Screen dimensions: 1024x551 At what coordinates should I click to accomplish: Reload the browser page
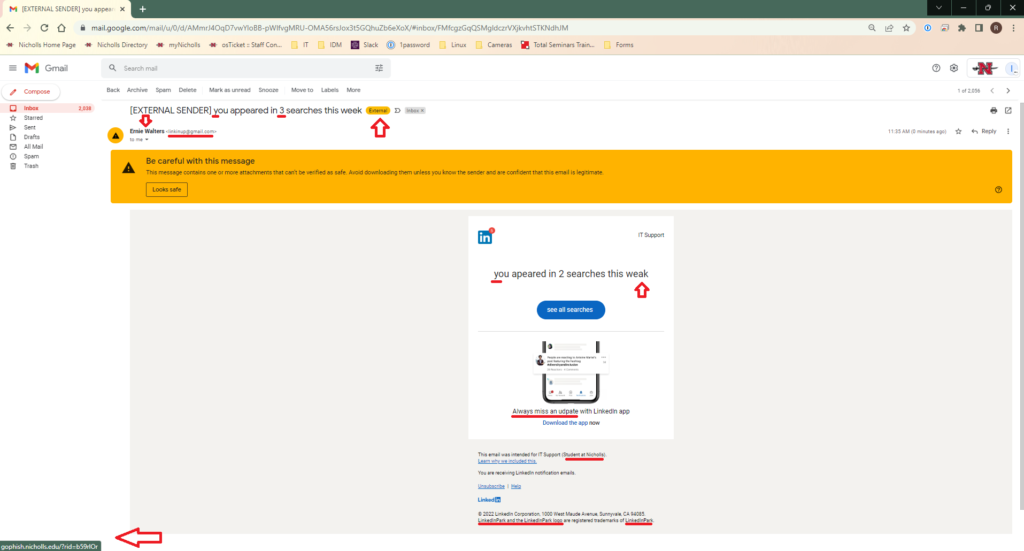pos(44,28)
